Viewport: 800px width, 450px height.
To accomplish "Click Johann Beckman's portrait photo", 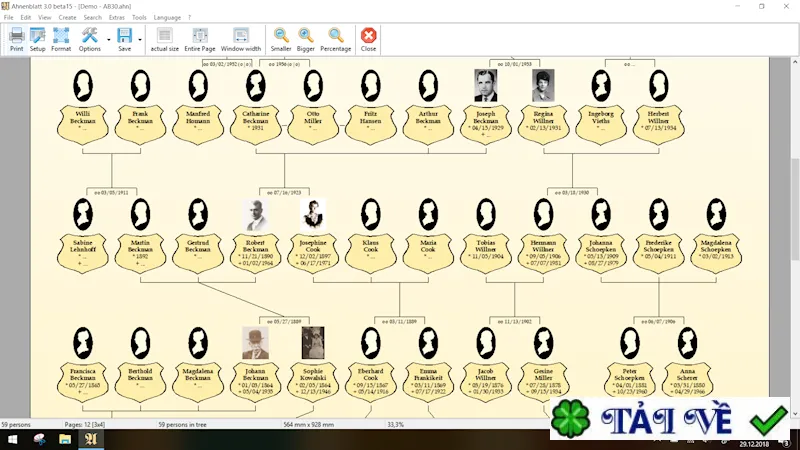I will 255,343.
